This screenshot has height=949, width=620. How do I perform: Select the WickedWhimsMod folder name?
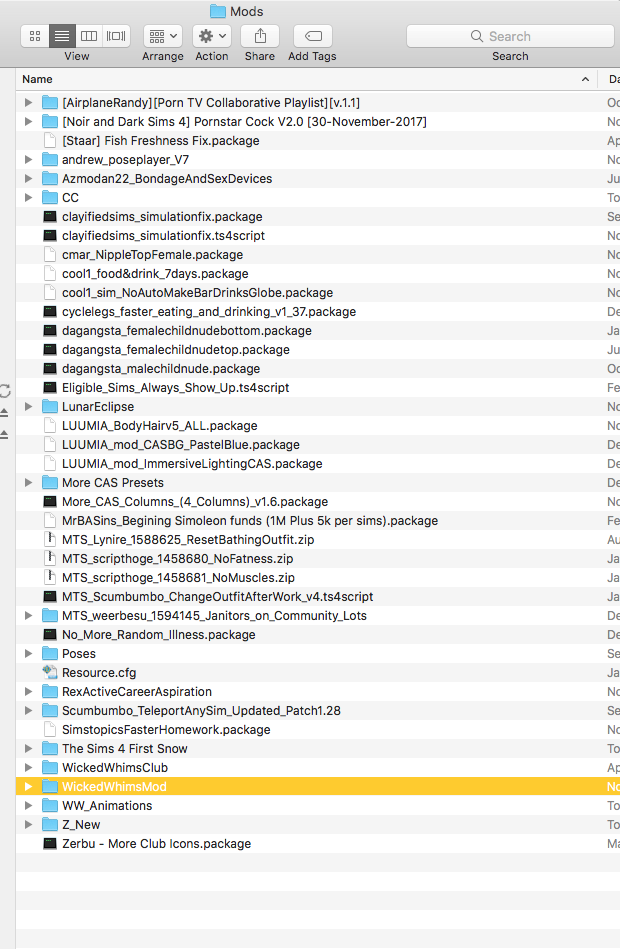[114, 787]
